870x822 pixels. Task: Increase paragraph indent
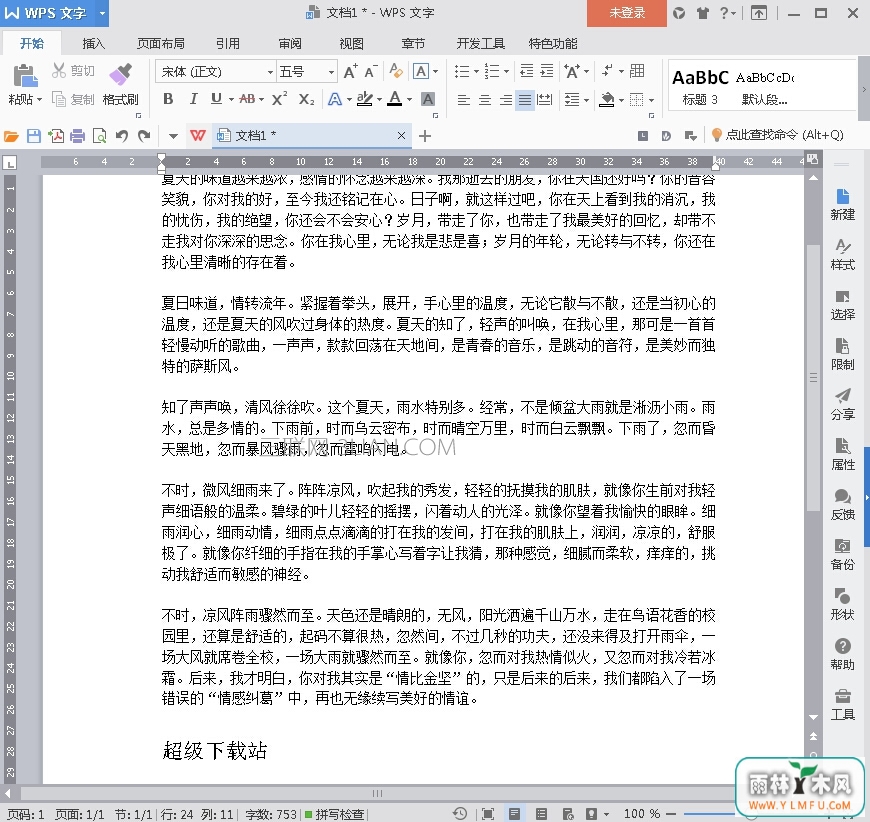tap(547, 71)
